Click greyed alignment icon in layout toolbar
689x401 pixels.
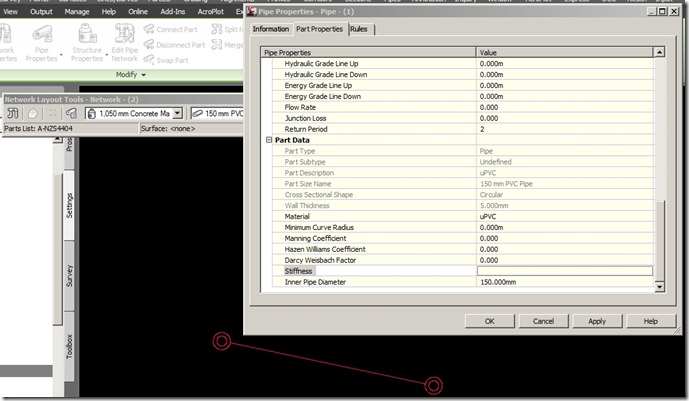52,113
